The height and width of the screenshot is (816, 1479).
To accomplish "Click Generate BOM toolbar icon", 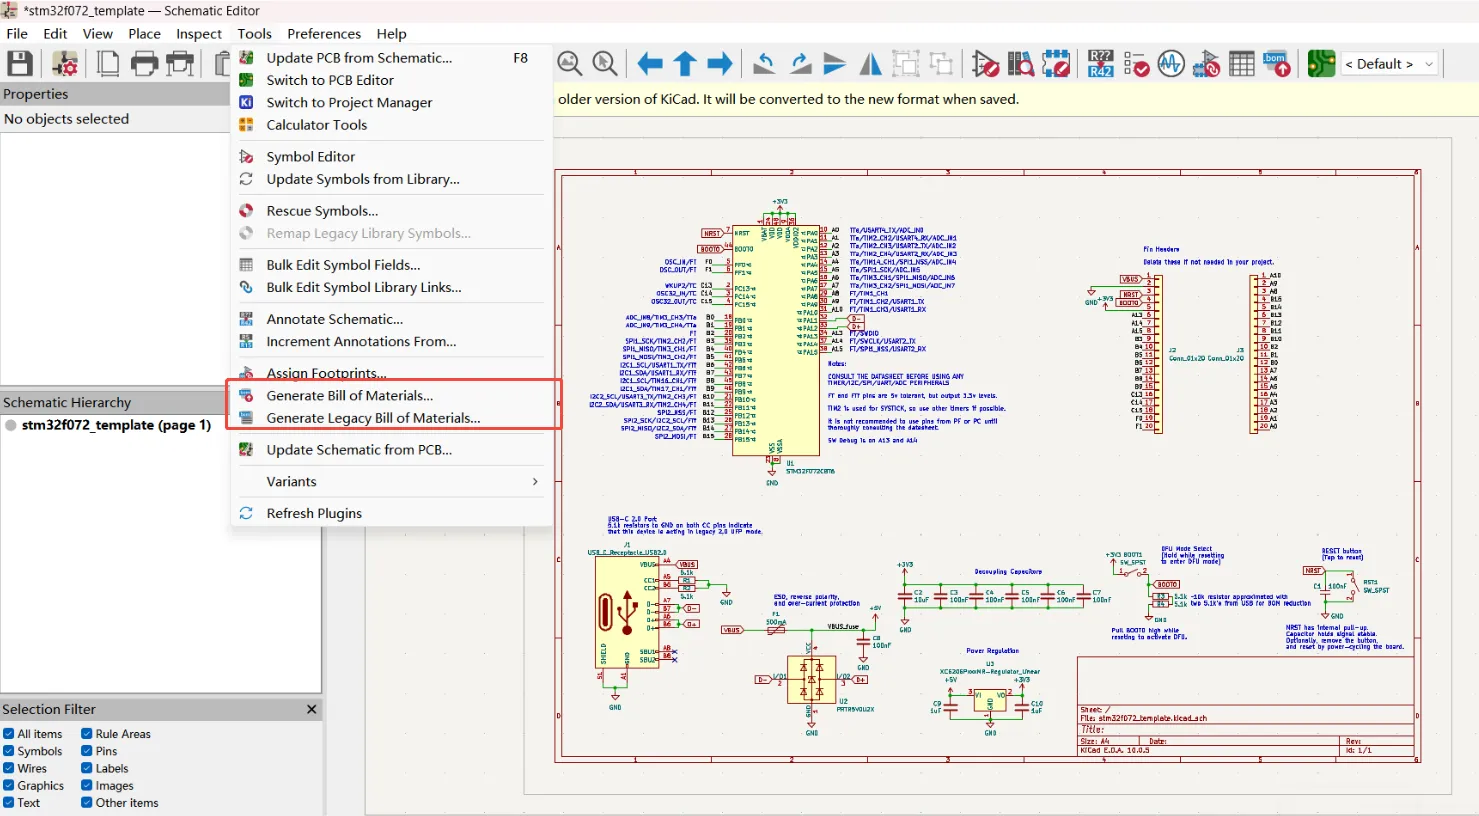I will click(1277, 64).
